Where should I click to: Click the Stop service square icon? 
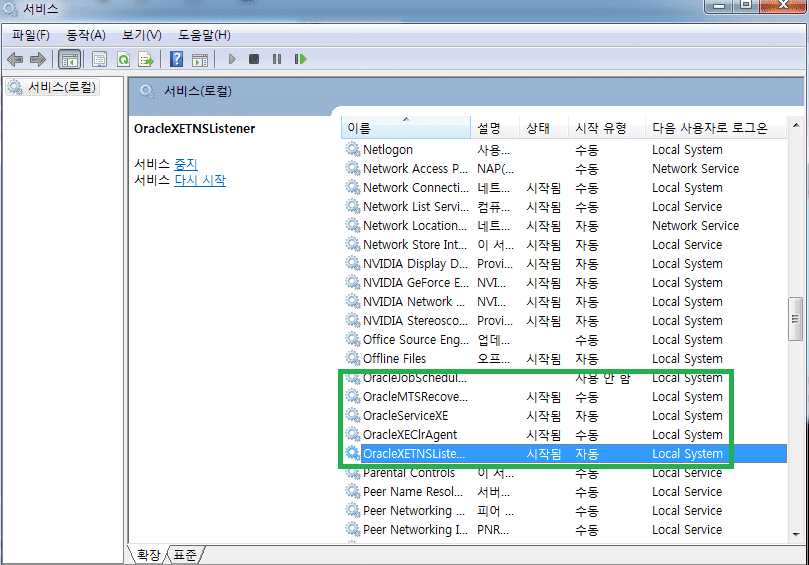pos(254,59)
